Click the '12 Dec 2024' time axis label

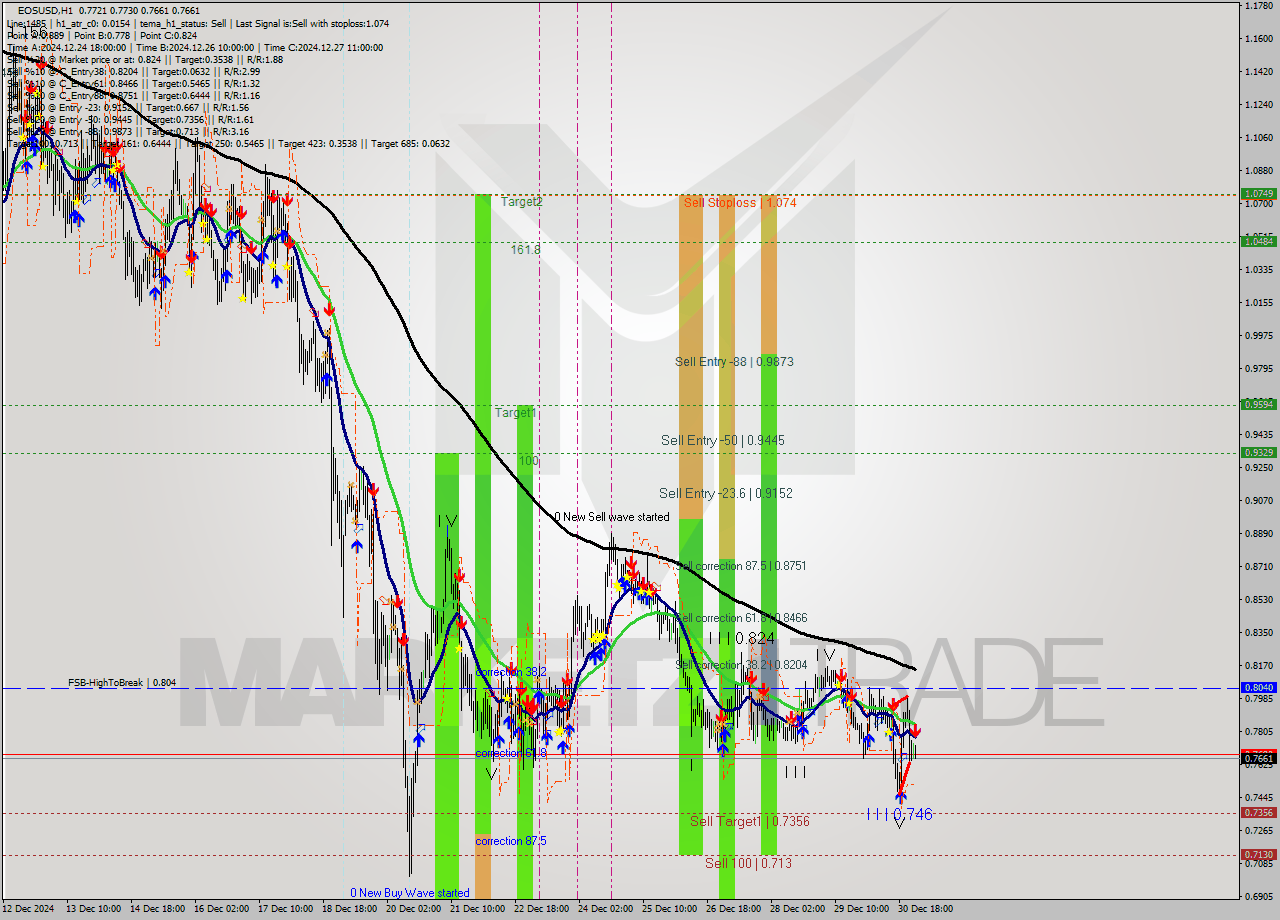27,909
